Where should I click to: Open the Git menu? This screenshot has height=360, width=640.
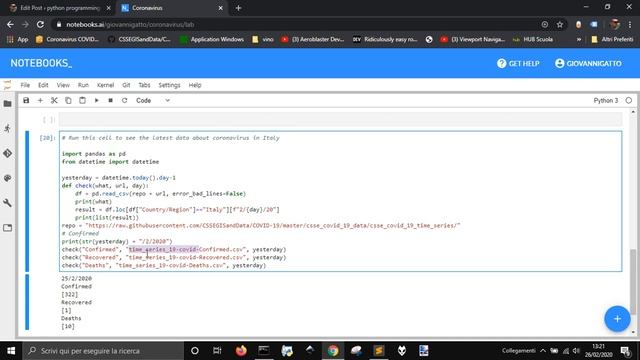click(x=126, y=85)
